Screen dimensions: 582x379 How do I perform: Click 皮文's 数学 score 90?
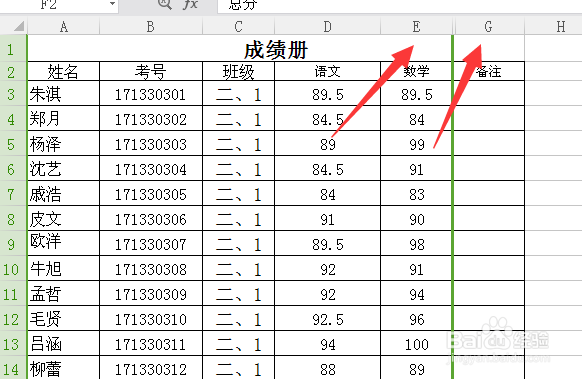[x=416, y=219]
